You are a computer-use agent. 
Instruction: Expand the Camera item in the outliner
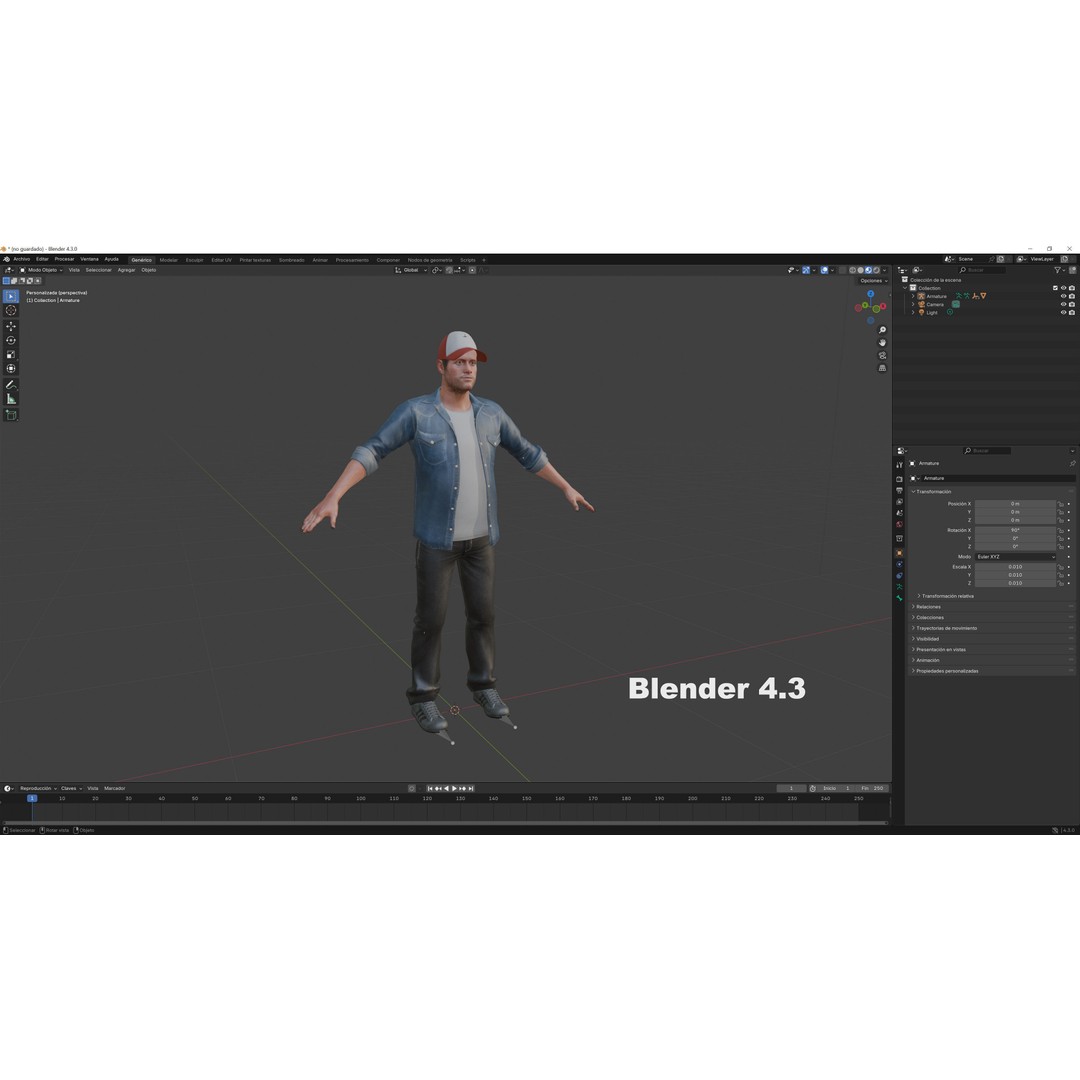click(913, 304)
